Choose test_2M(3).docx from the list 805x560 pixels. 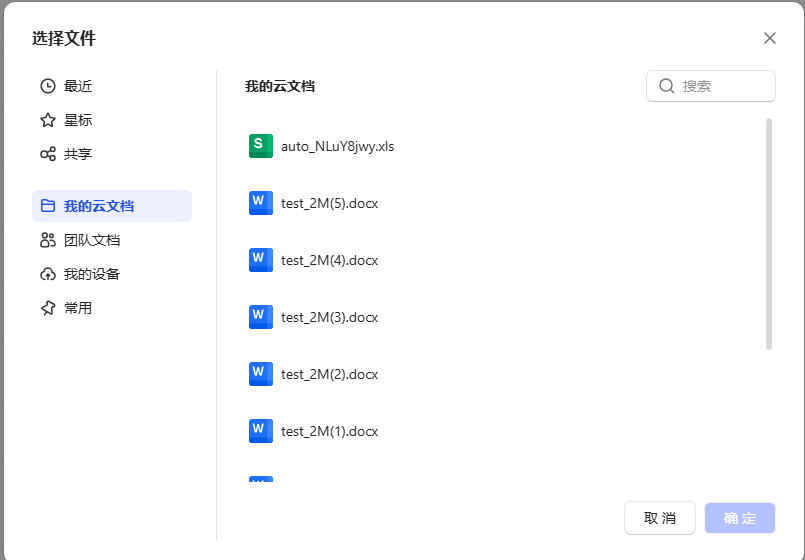pyautogui.click(x=329, y=317)
